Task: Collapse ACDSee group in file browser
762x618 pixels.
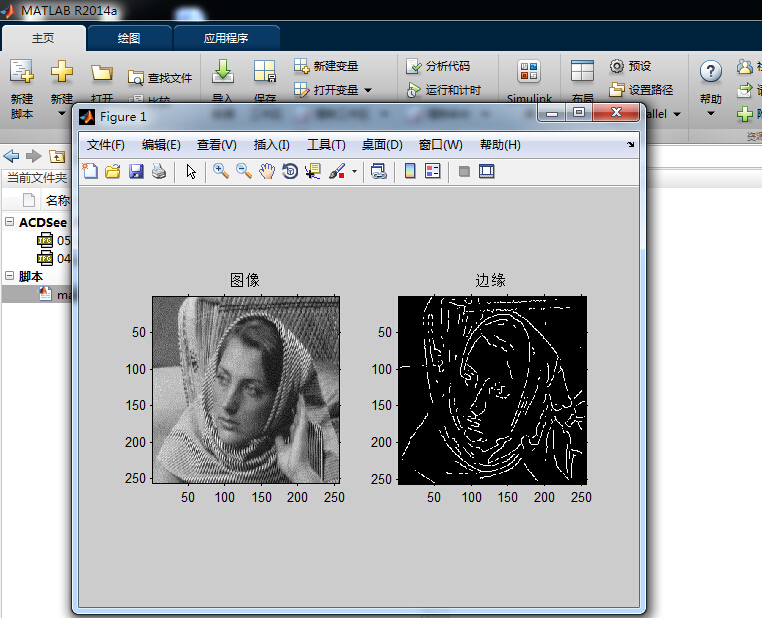Action: tap(9, 222)
